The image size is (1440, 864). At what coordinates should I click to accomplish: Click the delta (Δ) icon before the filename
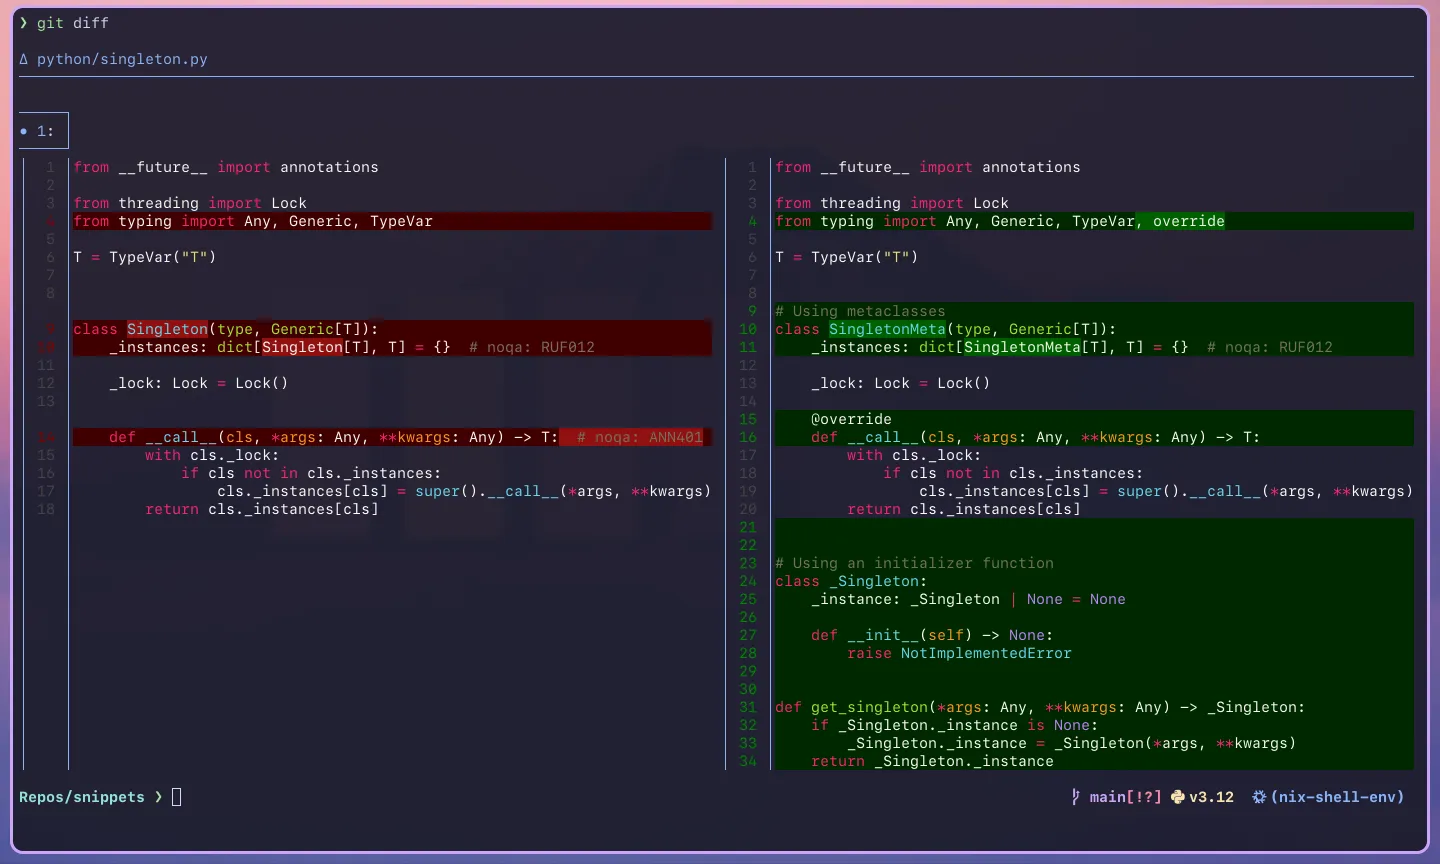coord(23,59)
